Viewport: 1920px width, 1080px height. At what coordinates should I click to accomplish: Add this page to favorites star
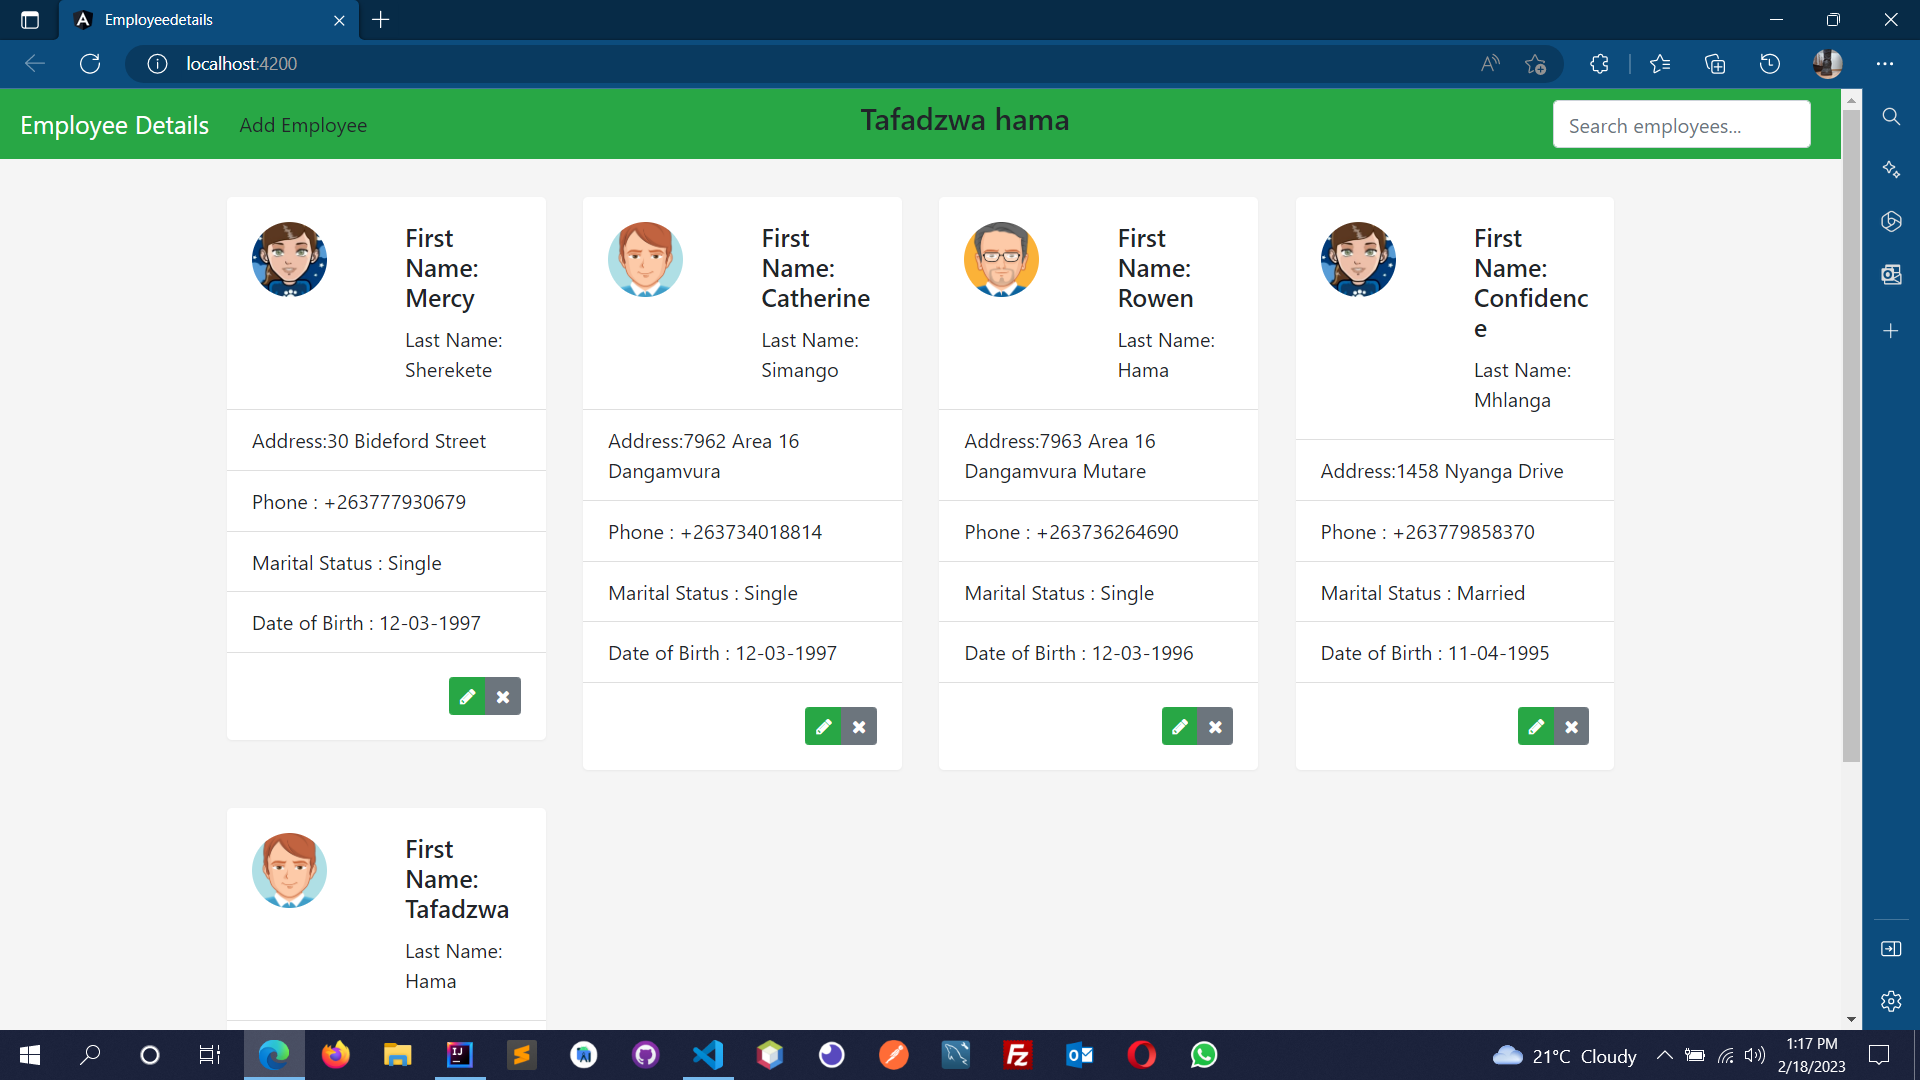[1536, 64]
